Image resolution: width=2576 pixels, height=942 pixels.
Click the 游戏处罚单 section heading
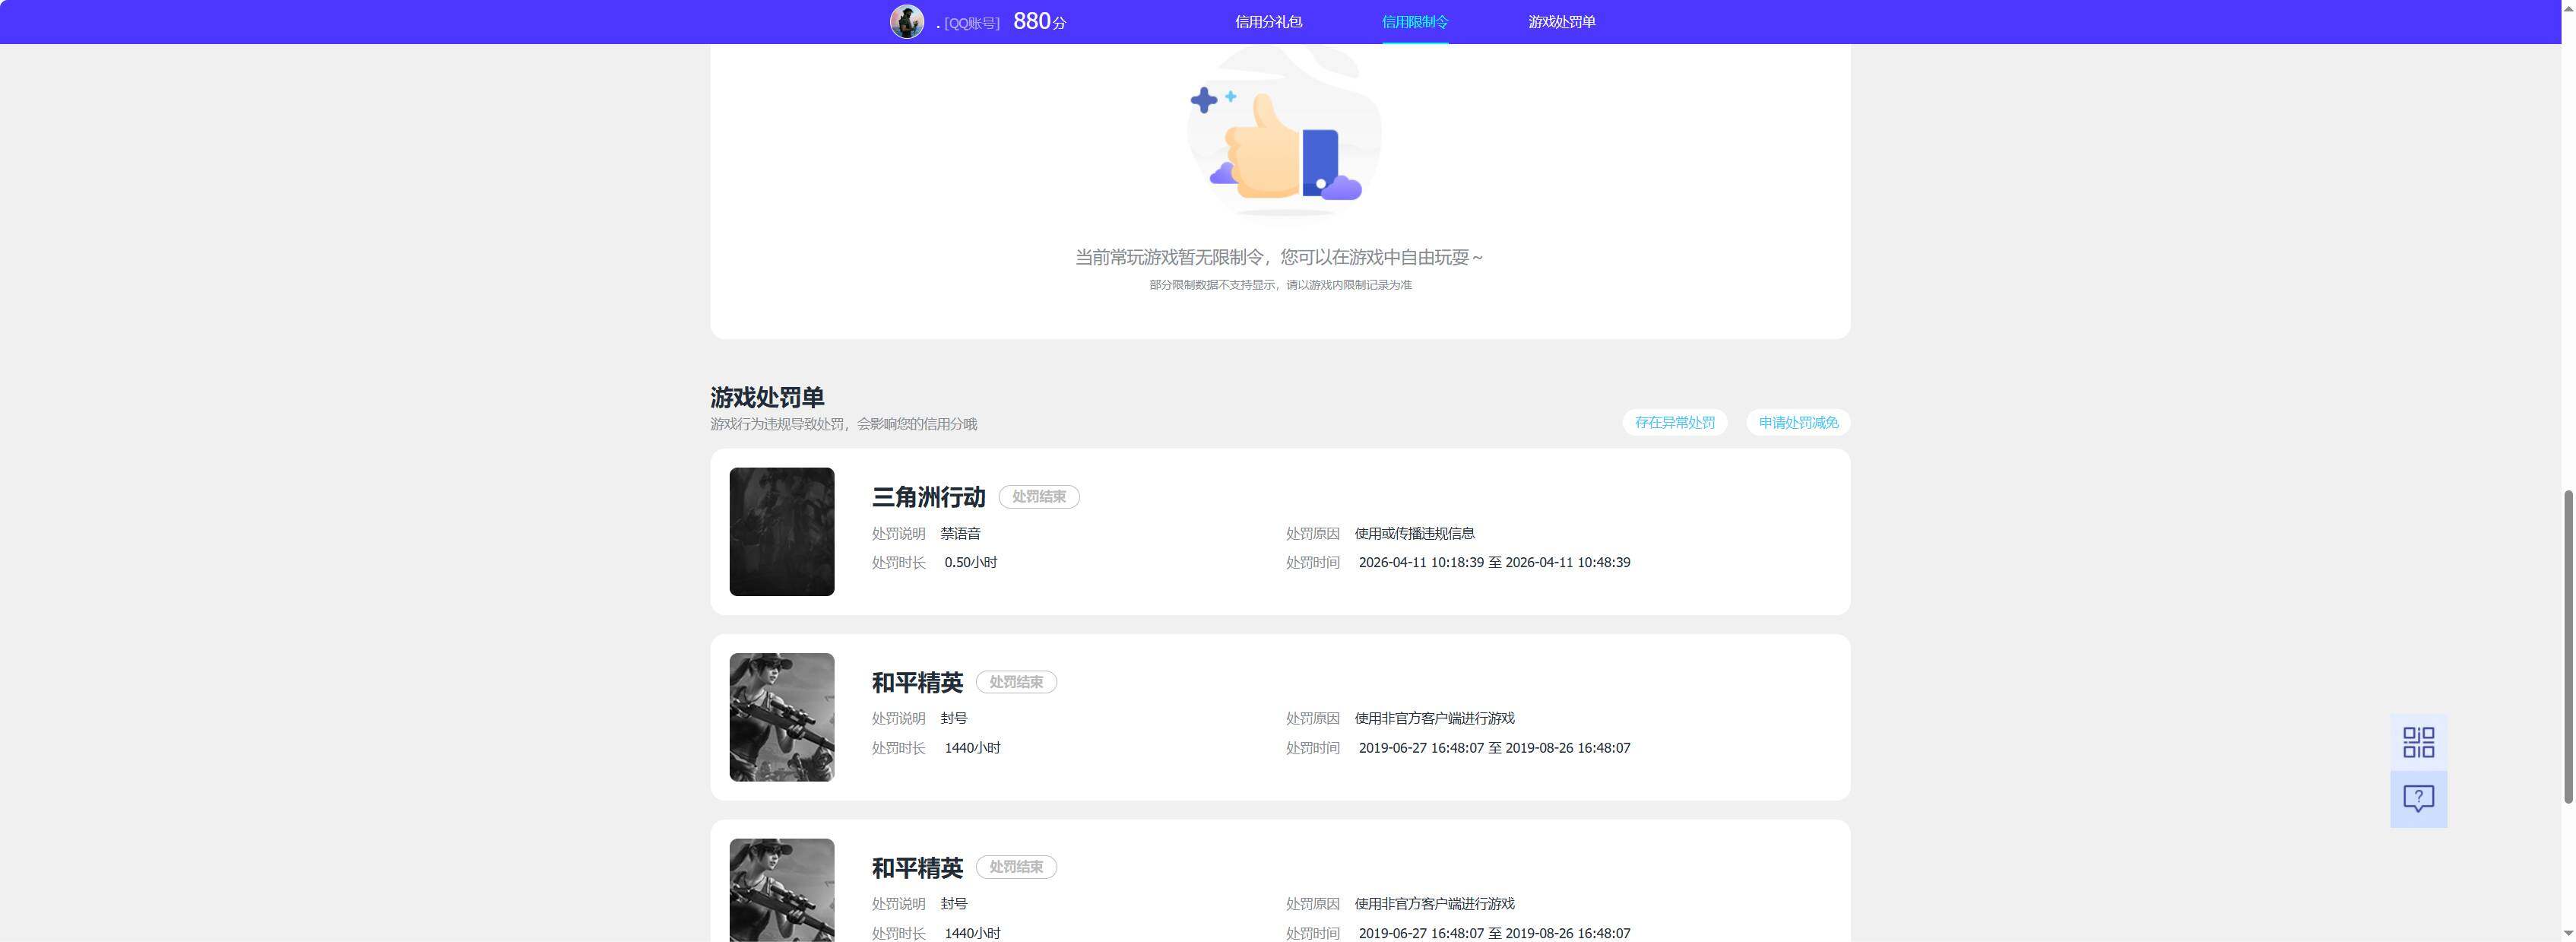pos(767,398)
